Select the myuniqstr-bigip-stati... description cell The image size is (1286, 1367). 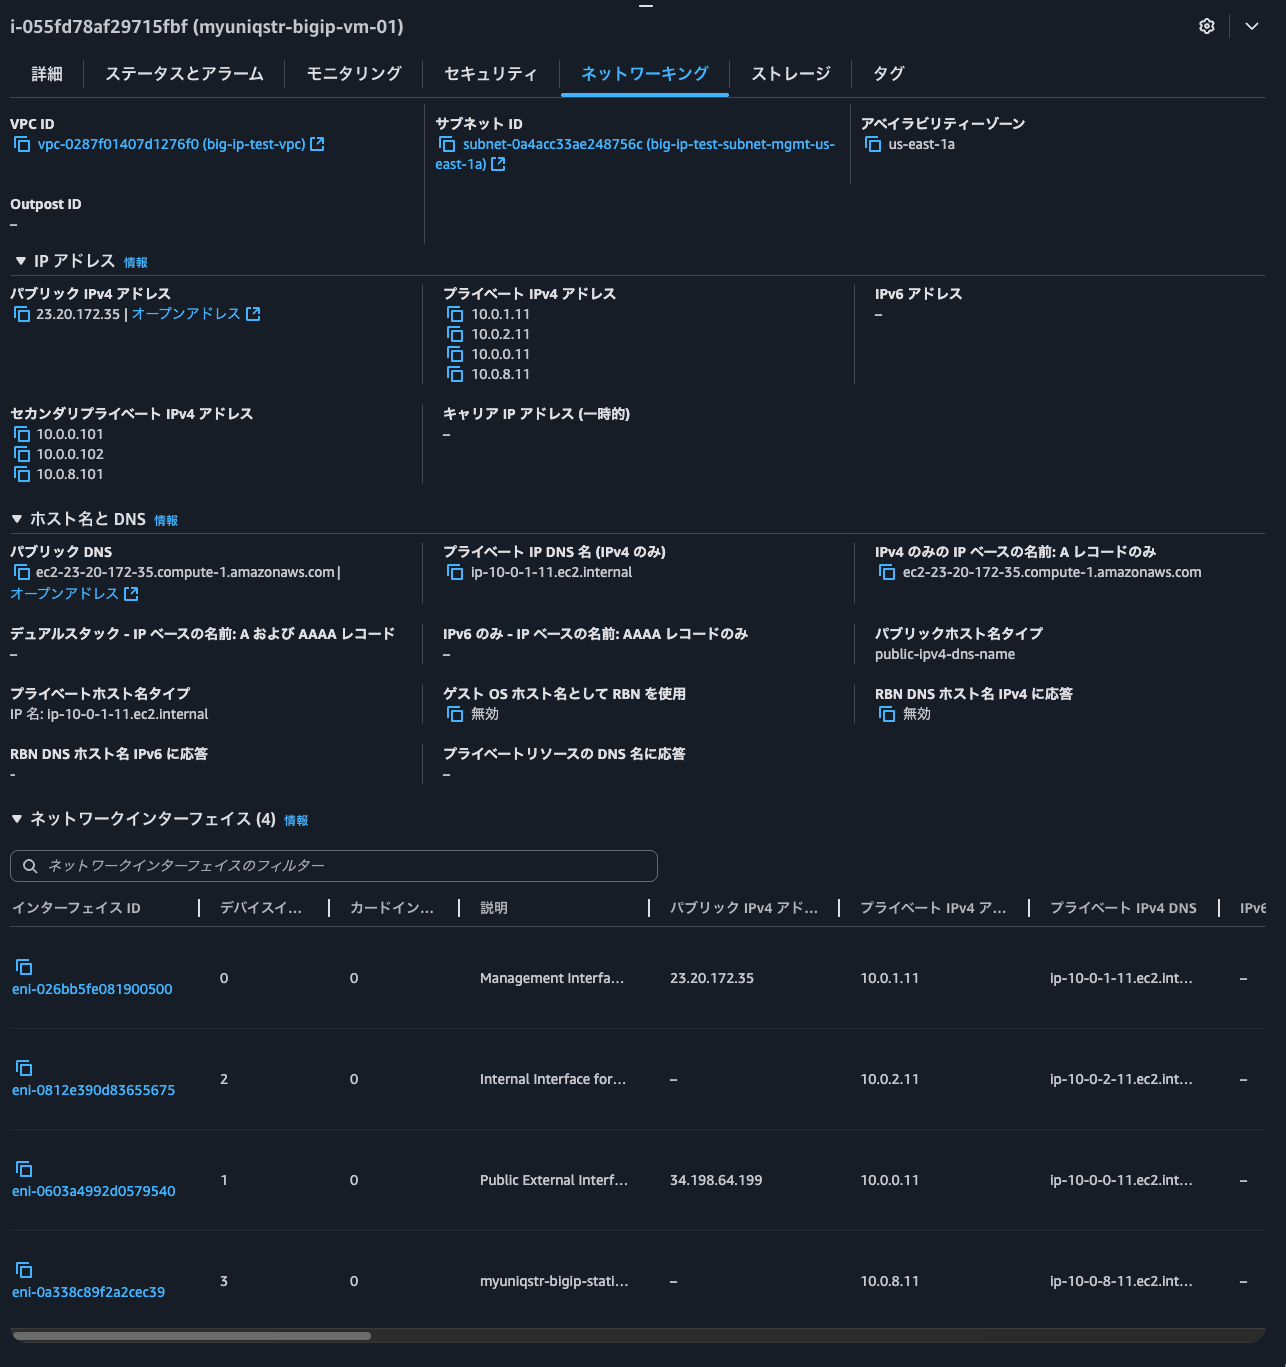coord(554,1281)
